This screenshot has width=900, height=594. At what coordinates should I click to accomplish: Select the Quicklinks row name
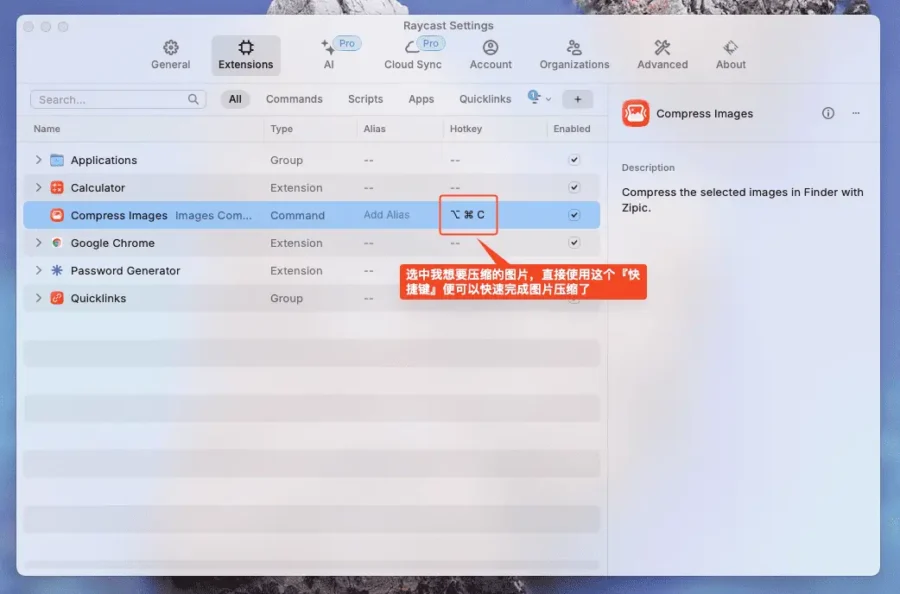98,298
